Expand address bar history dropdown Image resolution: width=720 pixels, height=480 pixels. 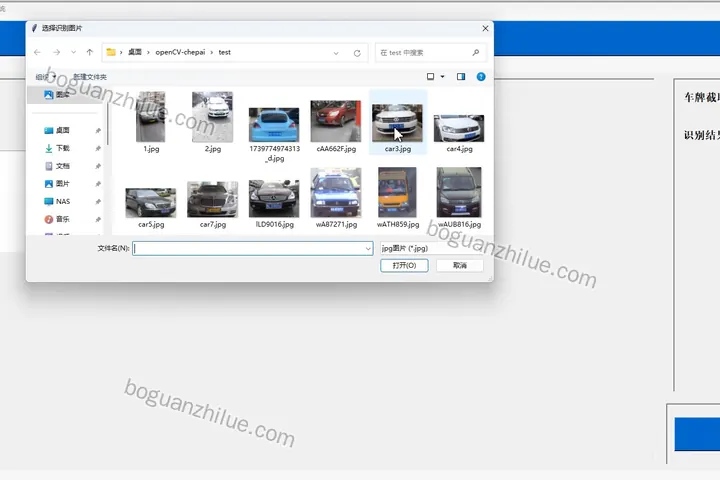point(336,53)
